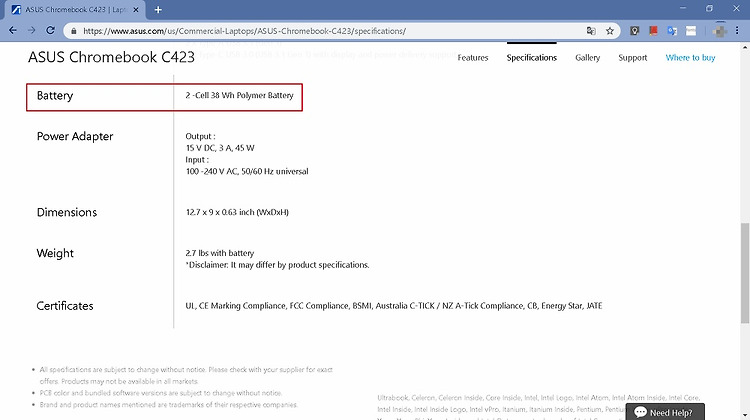Click the Where to buy link
This screenshot has width=750, height=420.
[690, 58]
